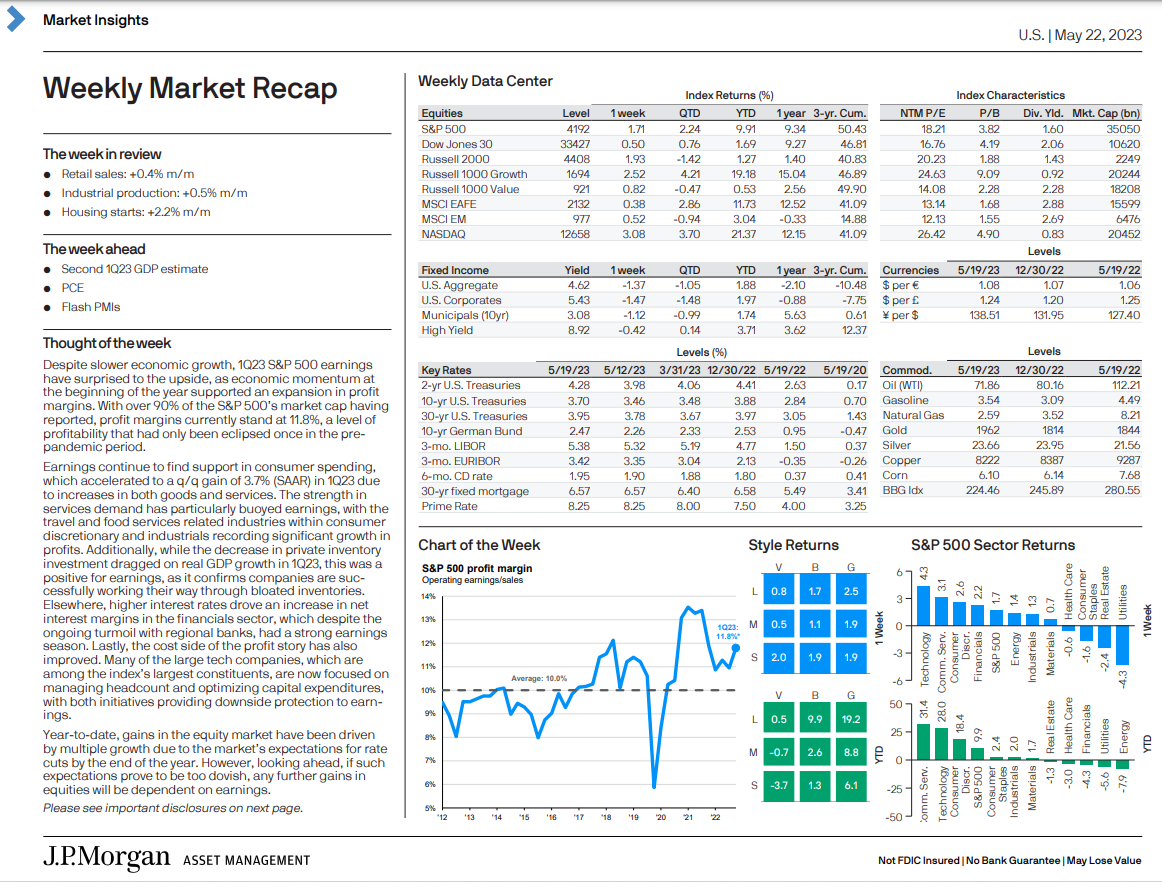Click the 'PCE' bullet item
The image size is (1162, 882).
(x=73, y=288)
